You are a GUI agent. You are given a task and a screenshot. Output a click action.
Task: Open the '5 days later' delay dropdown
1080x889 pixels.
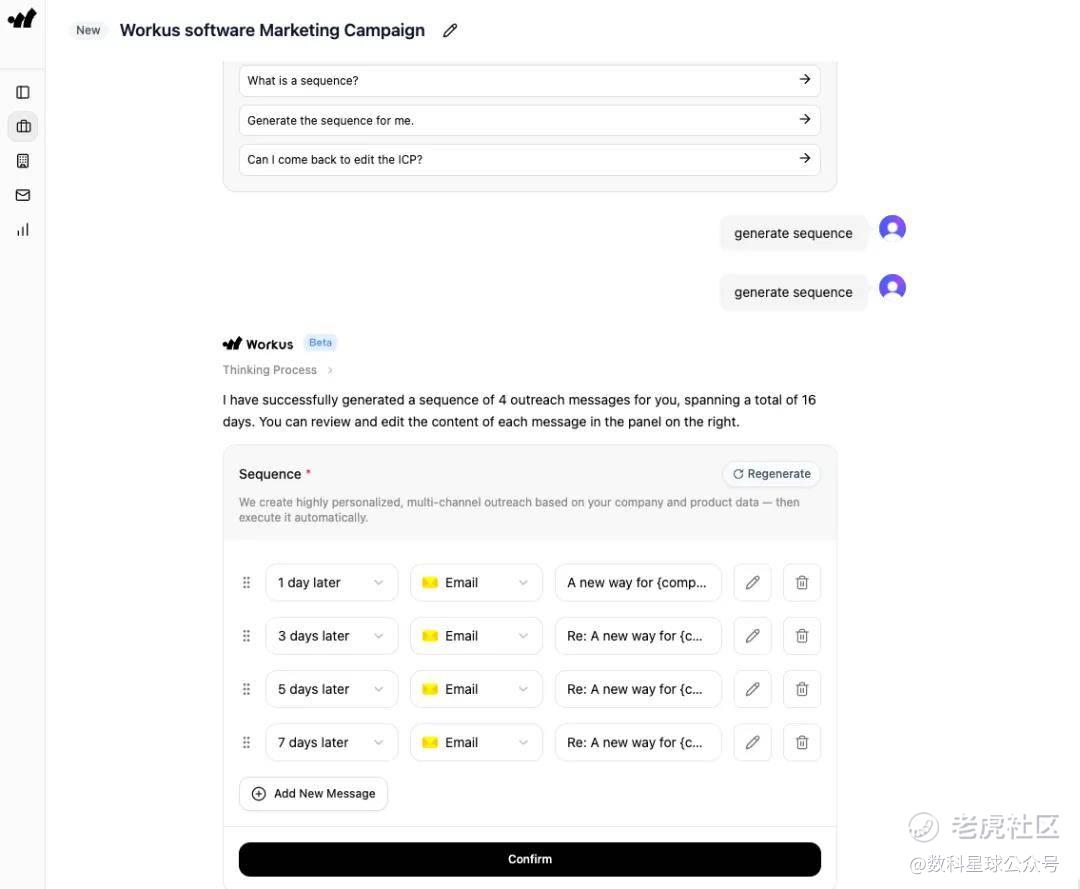tap(331, 689)
